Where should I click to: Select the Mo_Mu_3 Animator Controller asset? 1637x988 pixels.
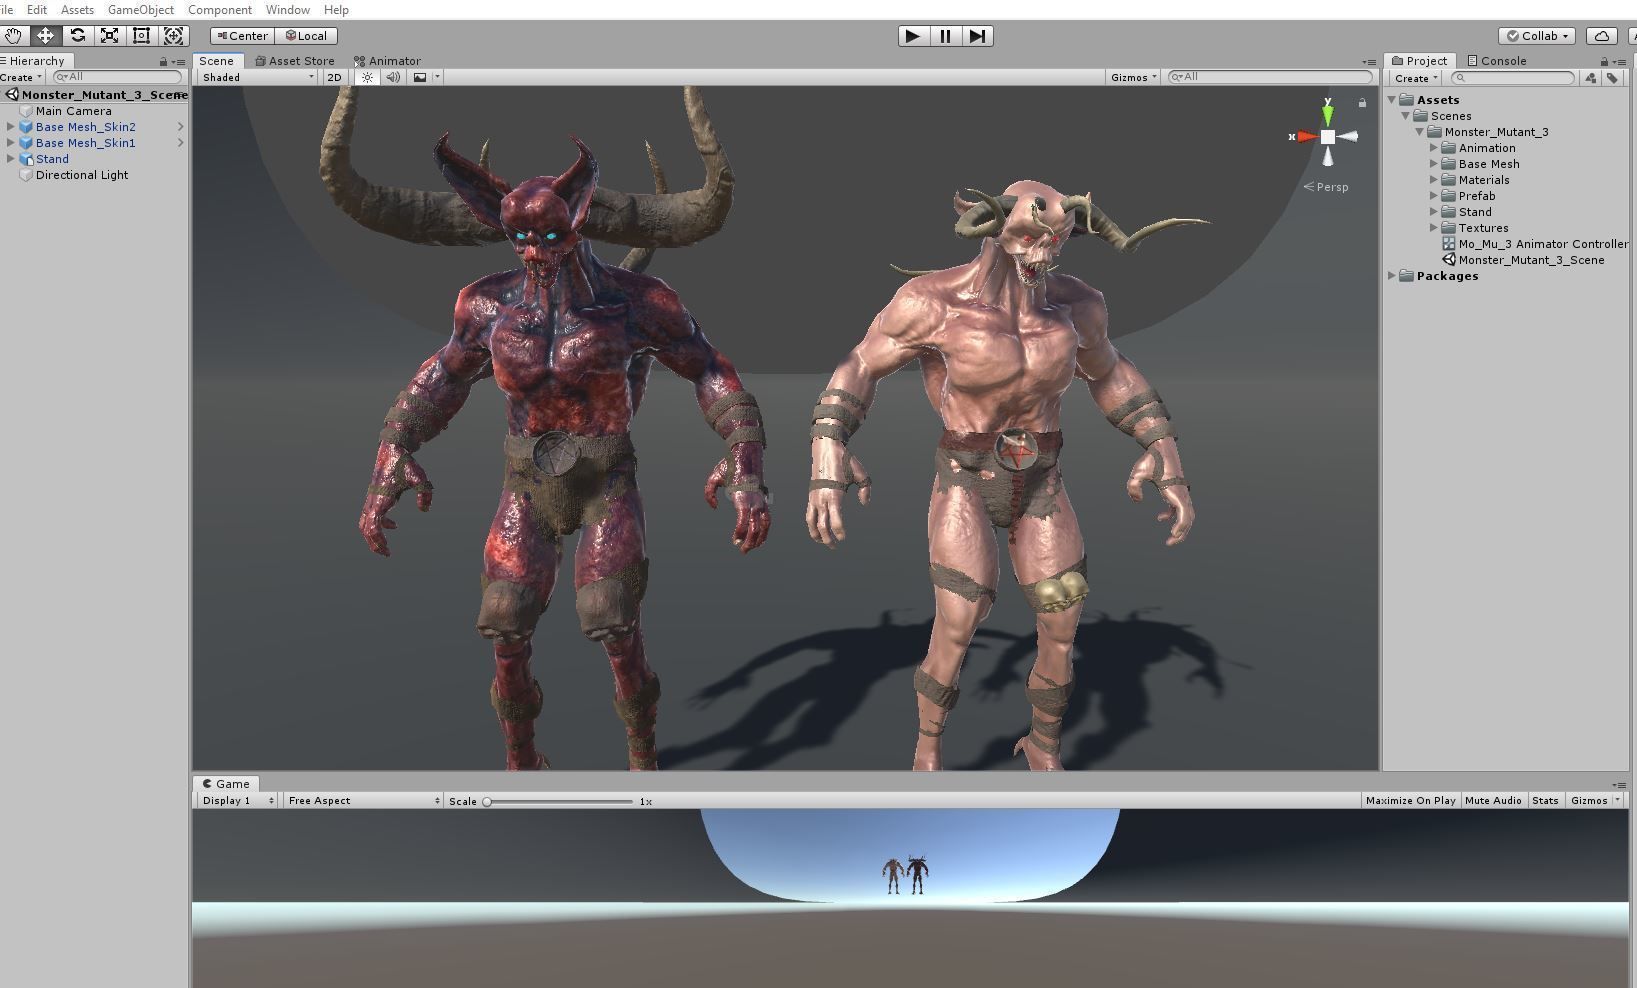pos(1543,243)
